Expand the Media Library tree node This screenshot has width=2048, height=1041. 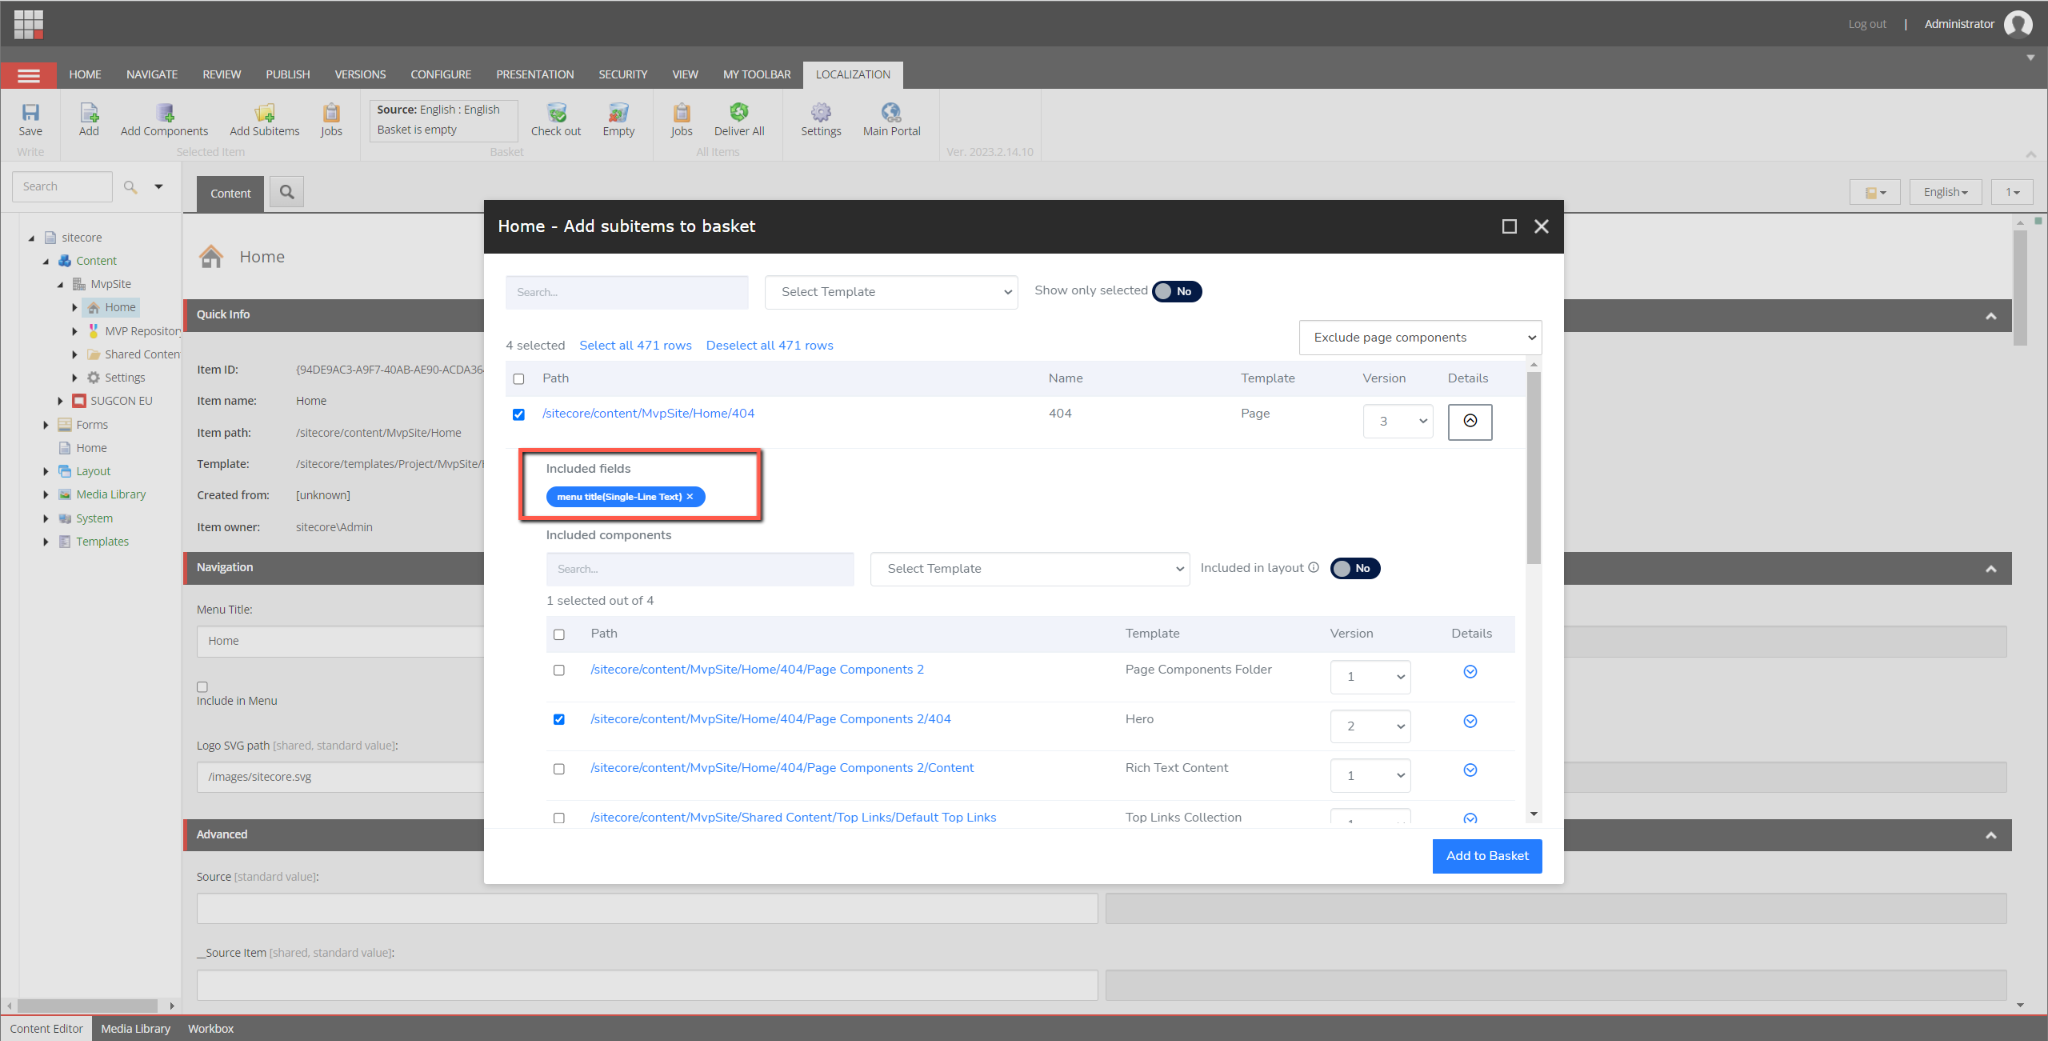pyautogui.click(x=46, y=495)
